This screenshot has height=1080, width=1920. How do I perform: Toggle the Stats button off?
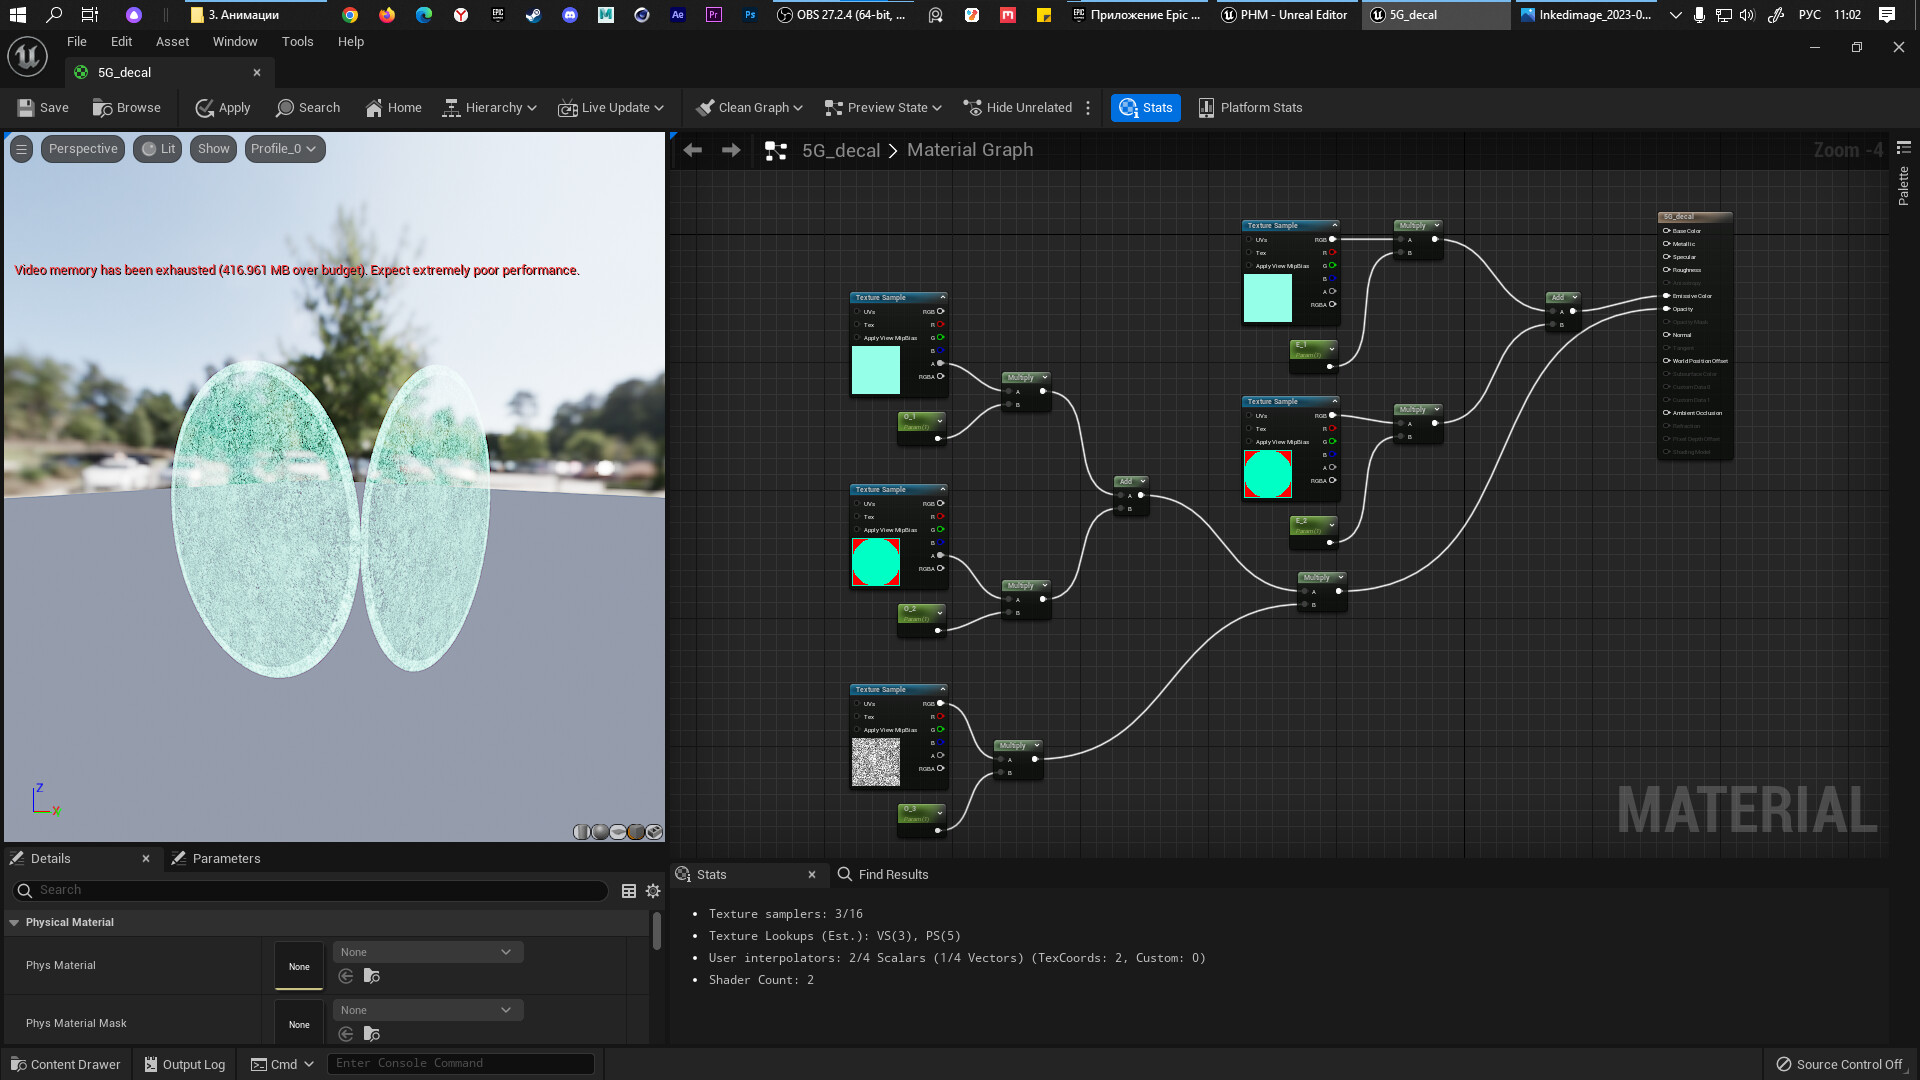click(1145, 108)
